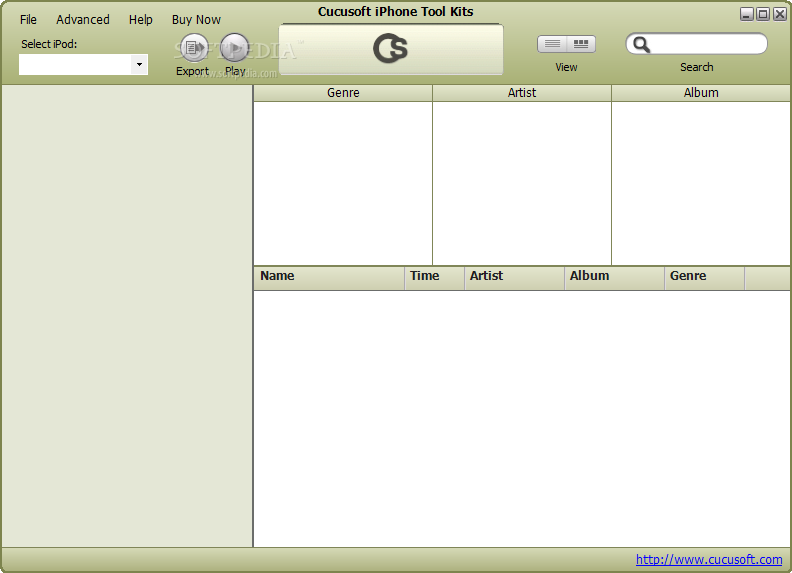This screenshot has height=573, width=792.
Task: Click the Artist browser column header
Action: [522, 93]
